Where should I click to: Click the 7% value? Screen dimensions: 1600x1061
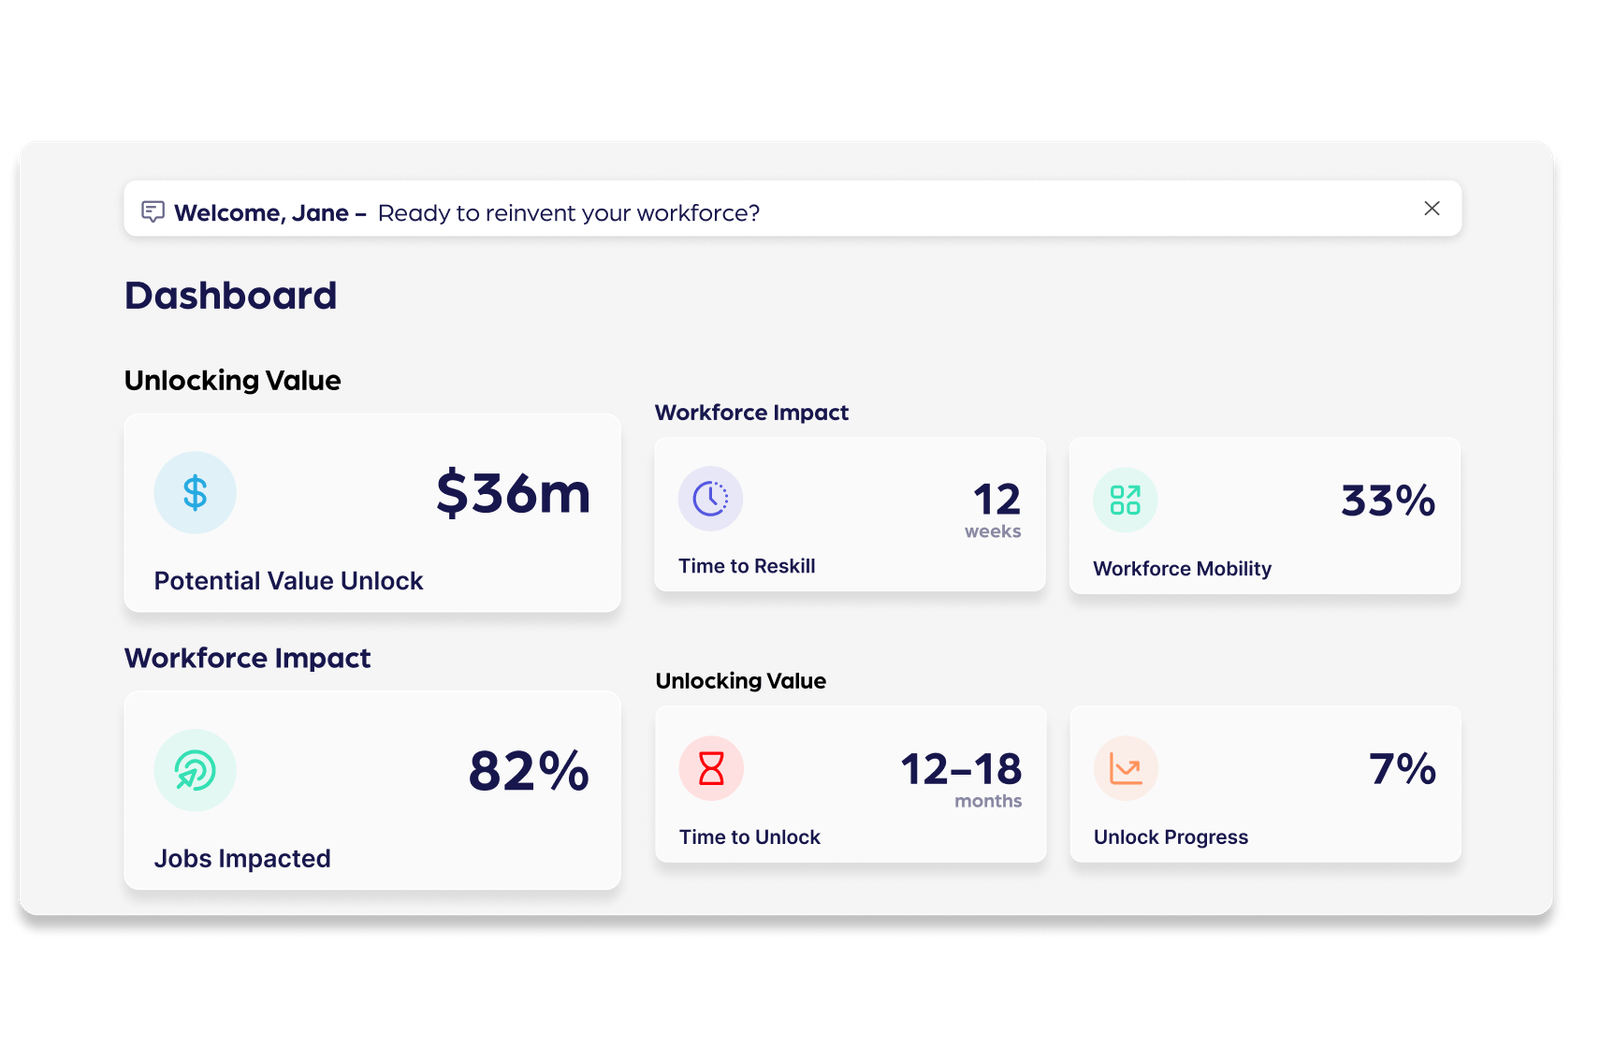[x=1403, y=769]
